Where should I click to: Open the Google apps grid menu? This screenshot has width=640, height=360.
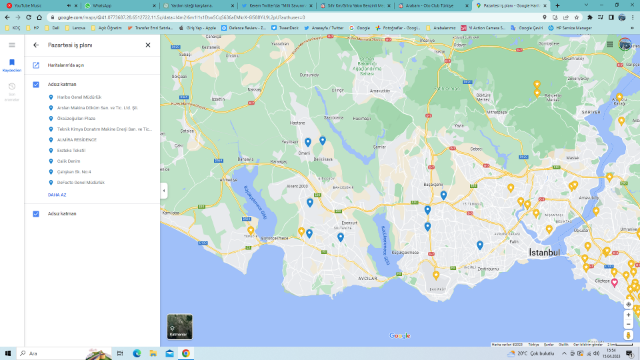pos(610,44)
